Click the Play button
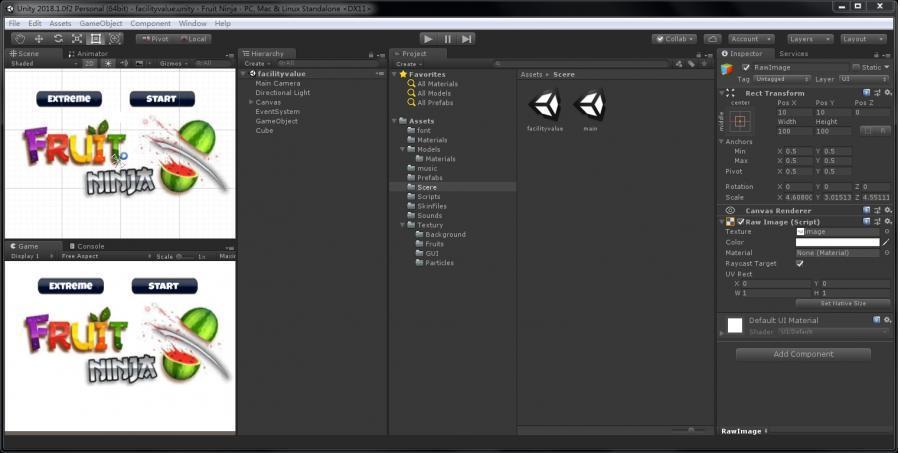900x453 pixels. pyautogui.click(x=427, y=39)
